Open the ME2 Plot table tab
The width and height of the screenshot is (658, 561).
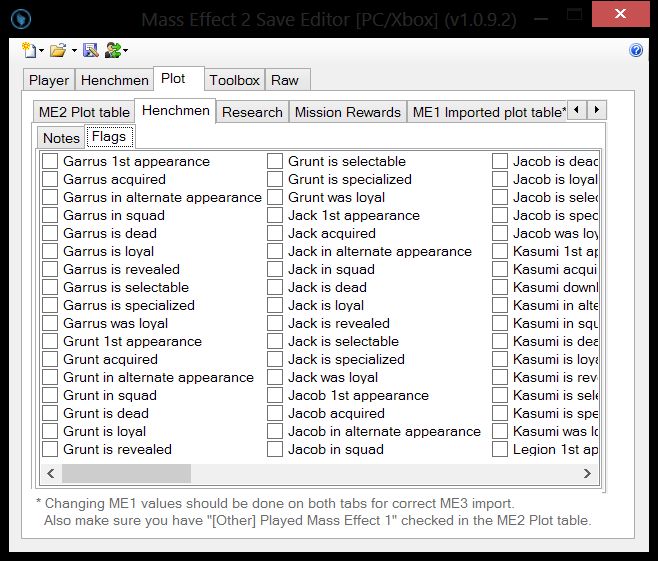click(84, 112)
